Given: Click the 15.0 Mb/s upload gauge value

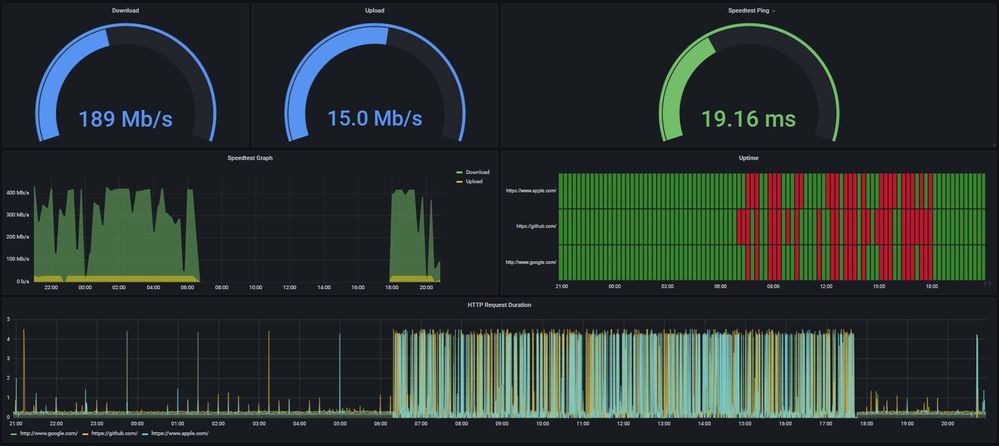Looking at the screenshot, I should (375, 119).
